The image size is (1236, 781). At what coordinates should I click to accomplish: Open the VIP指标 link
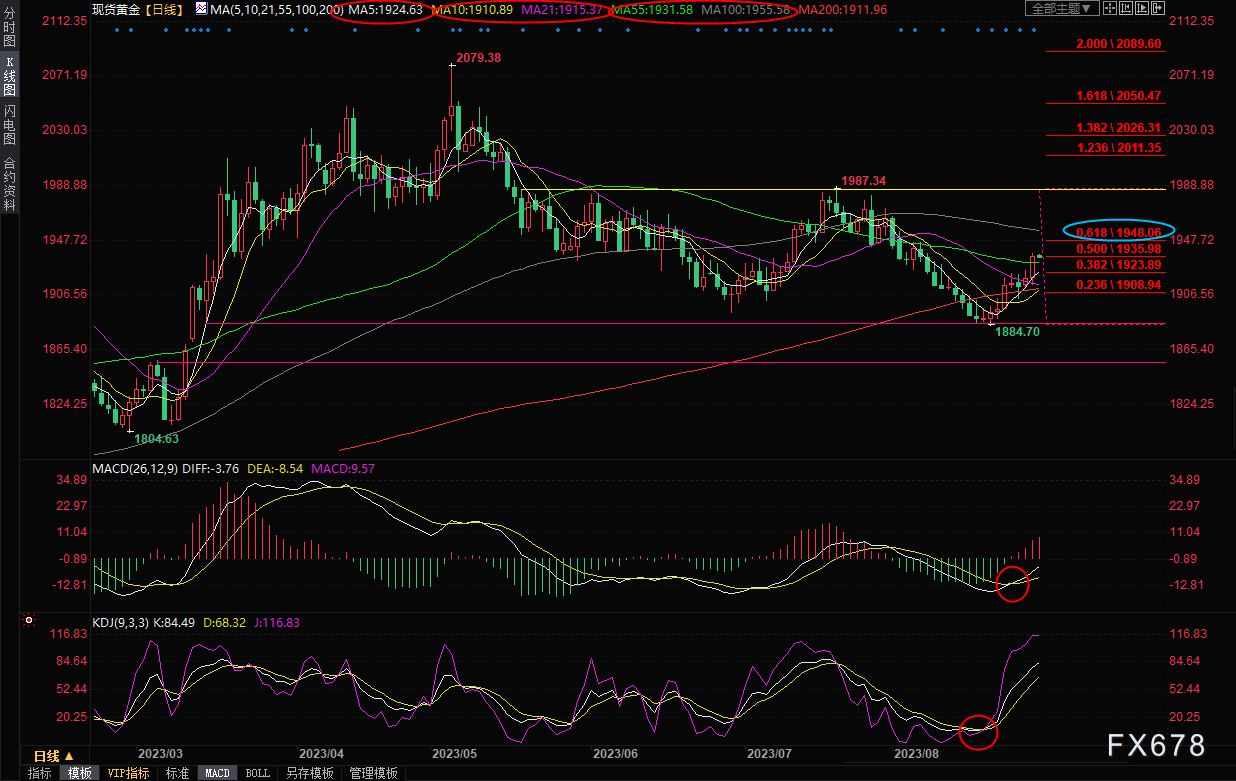[x=128, y=773]
